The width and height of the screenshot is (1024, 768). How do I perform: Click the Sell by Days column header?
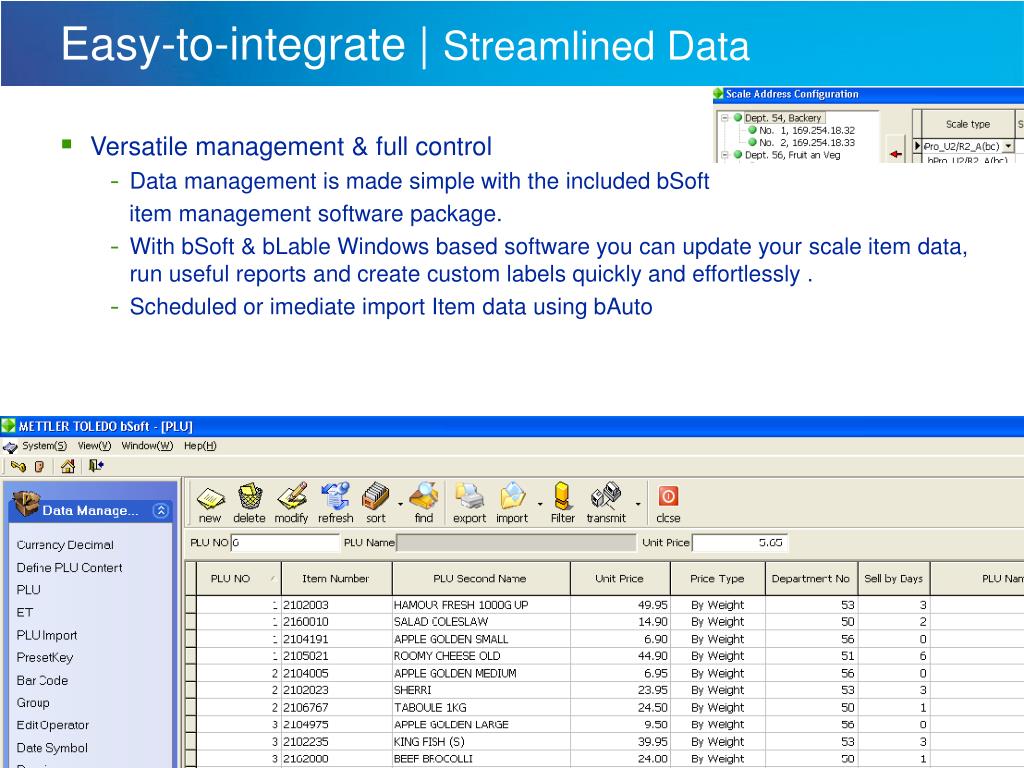[x=894, y=579]
